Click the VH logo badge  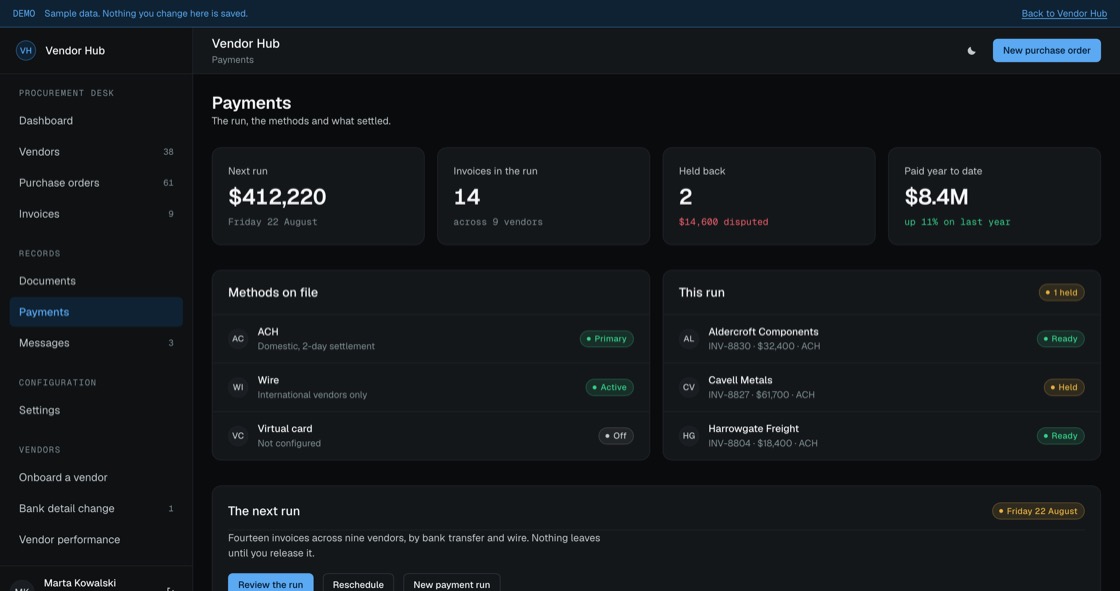[x=26, y=51]
